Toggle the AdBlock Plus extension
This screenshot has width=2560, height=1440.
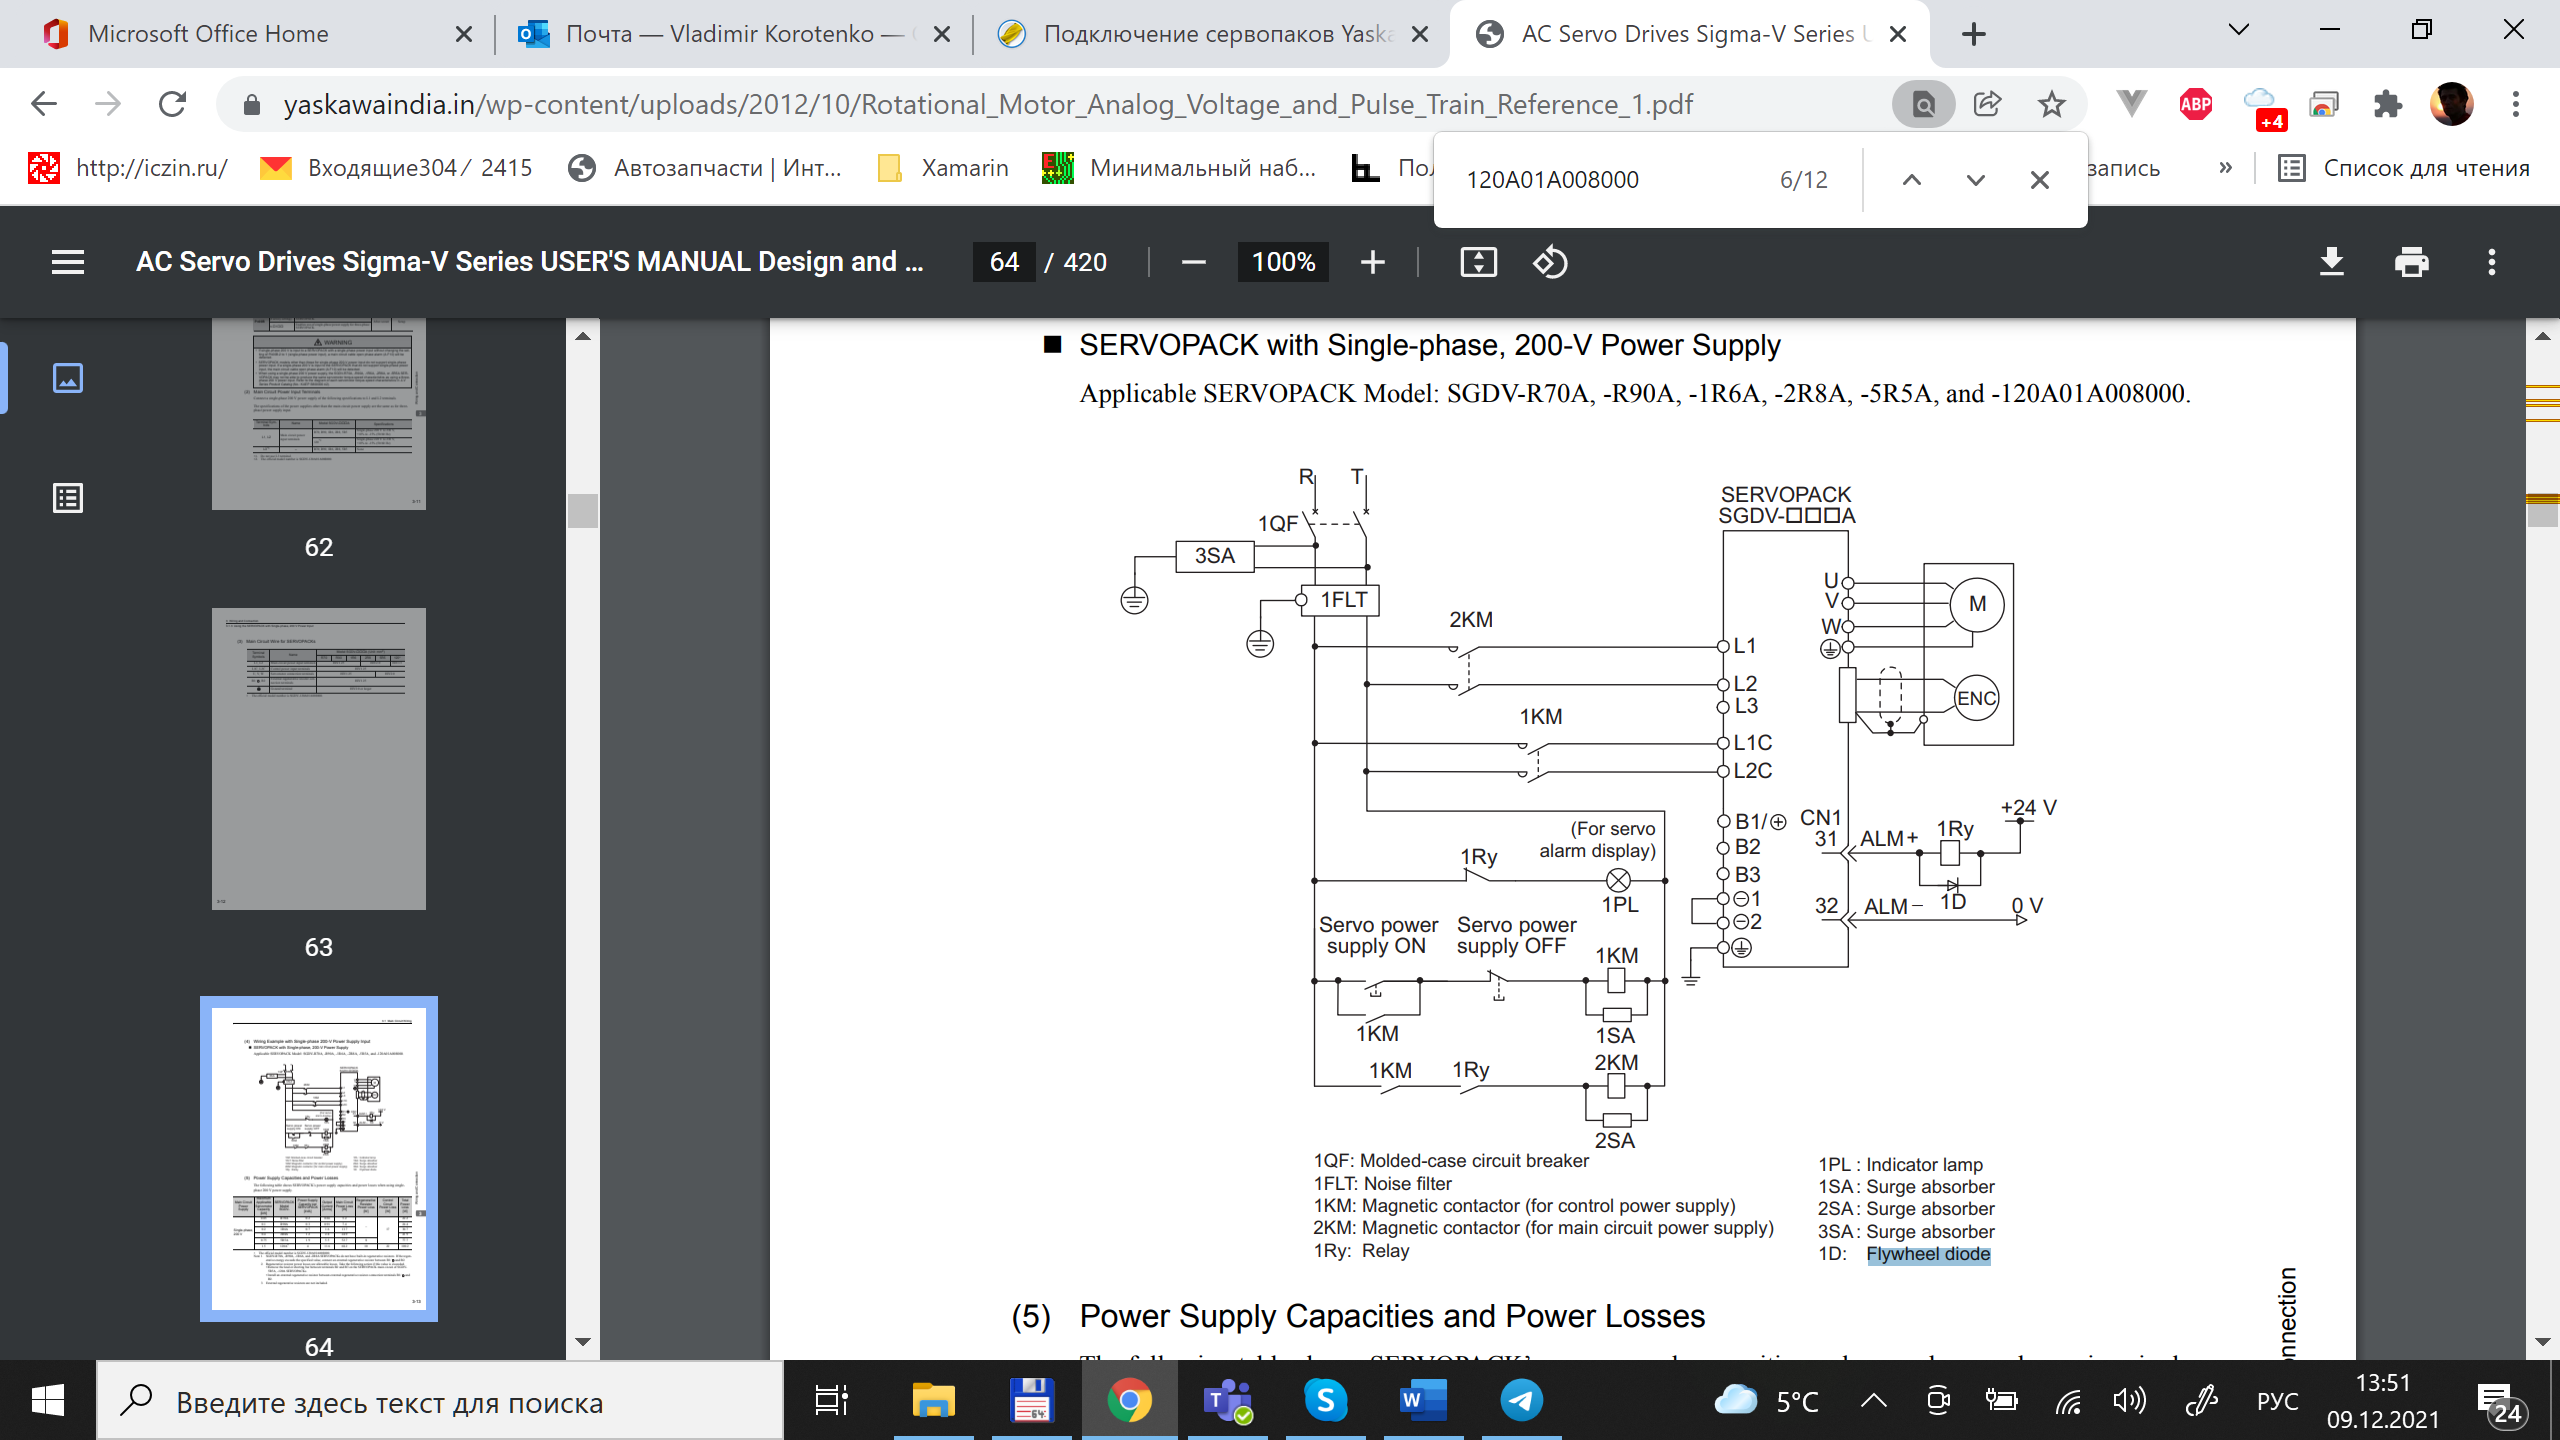point(2195,104)
